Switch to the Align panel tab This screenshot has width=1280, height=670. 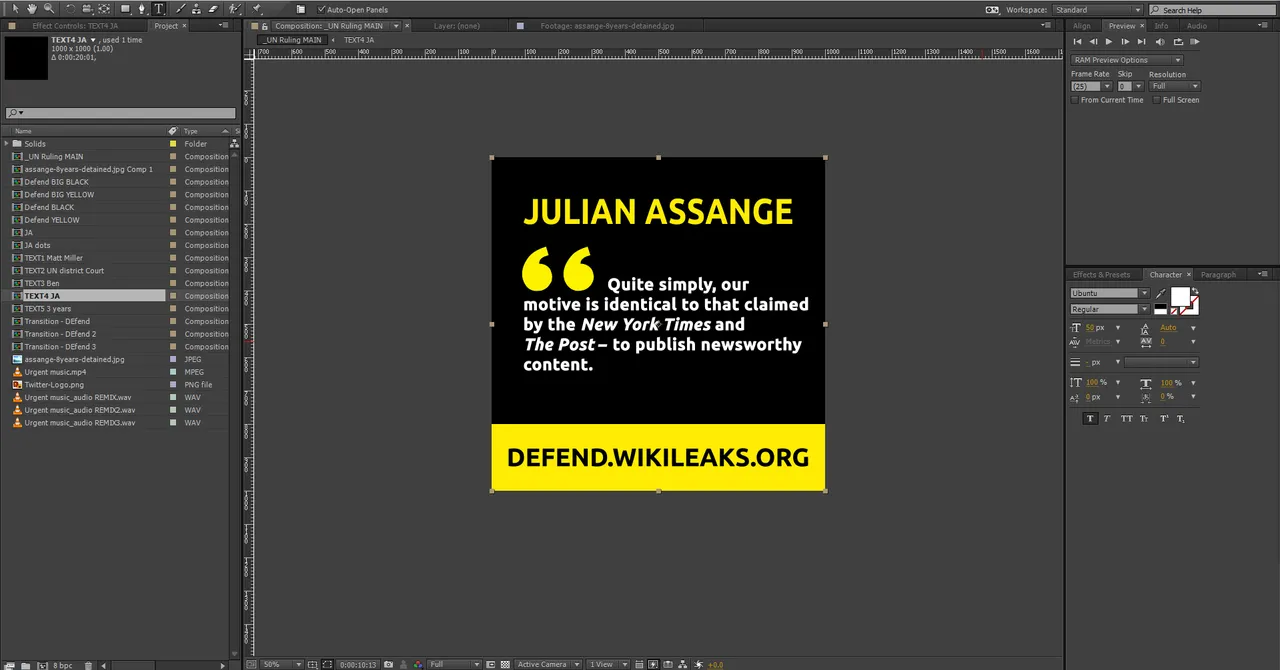click(1082, 26)
